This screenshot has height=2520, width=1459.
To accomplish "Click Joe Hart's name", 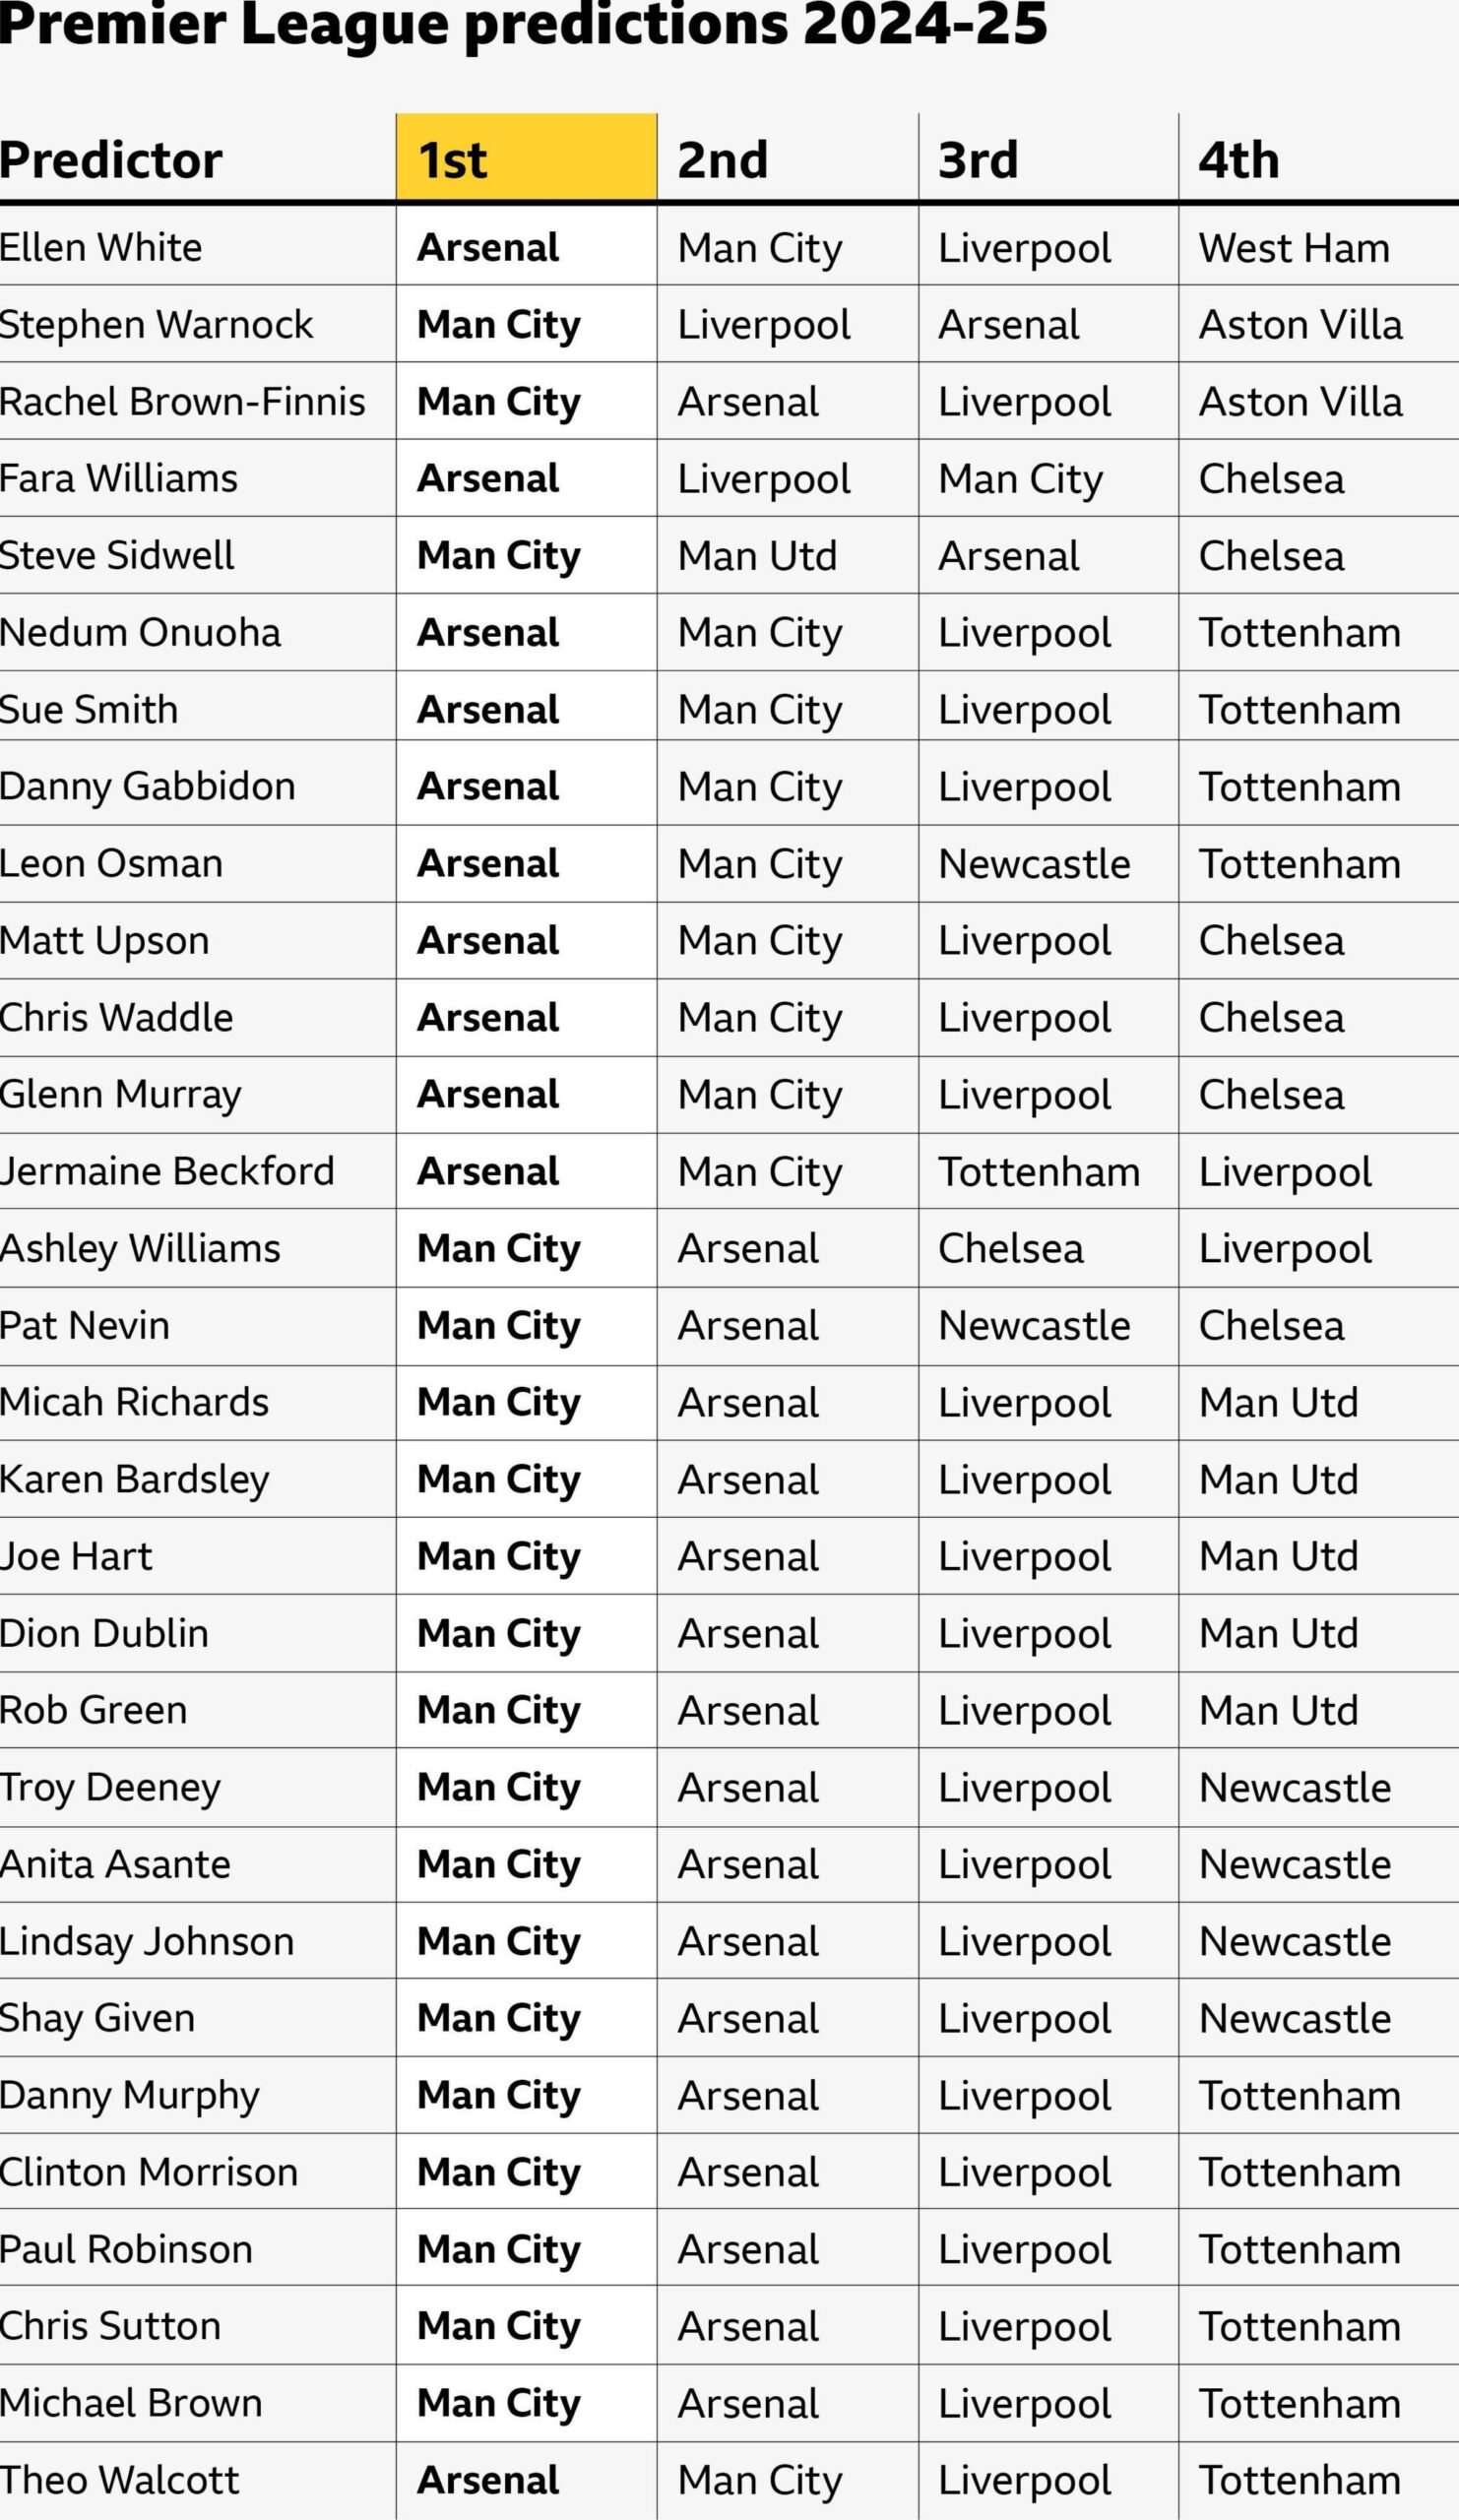I will 76,1556.
